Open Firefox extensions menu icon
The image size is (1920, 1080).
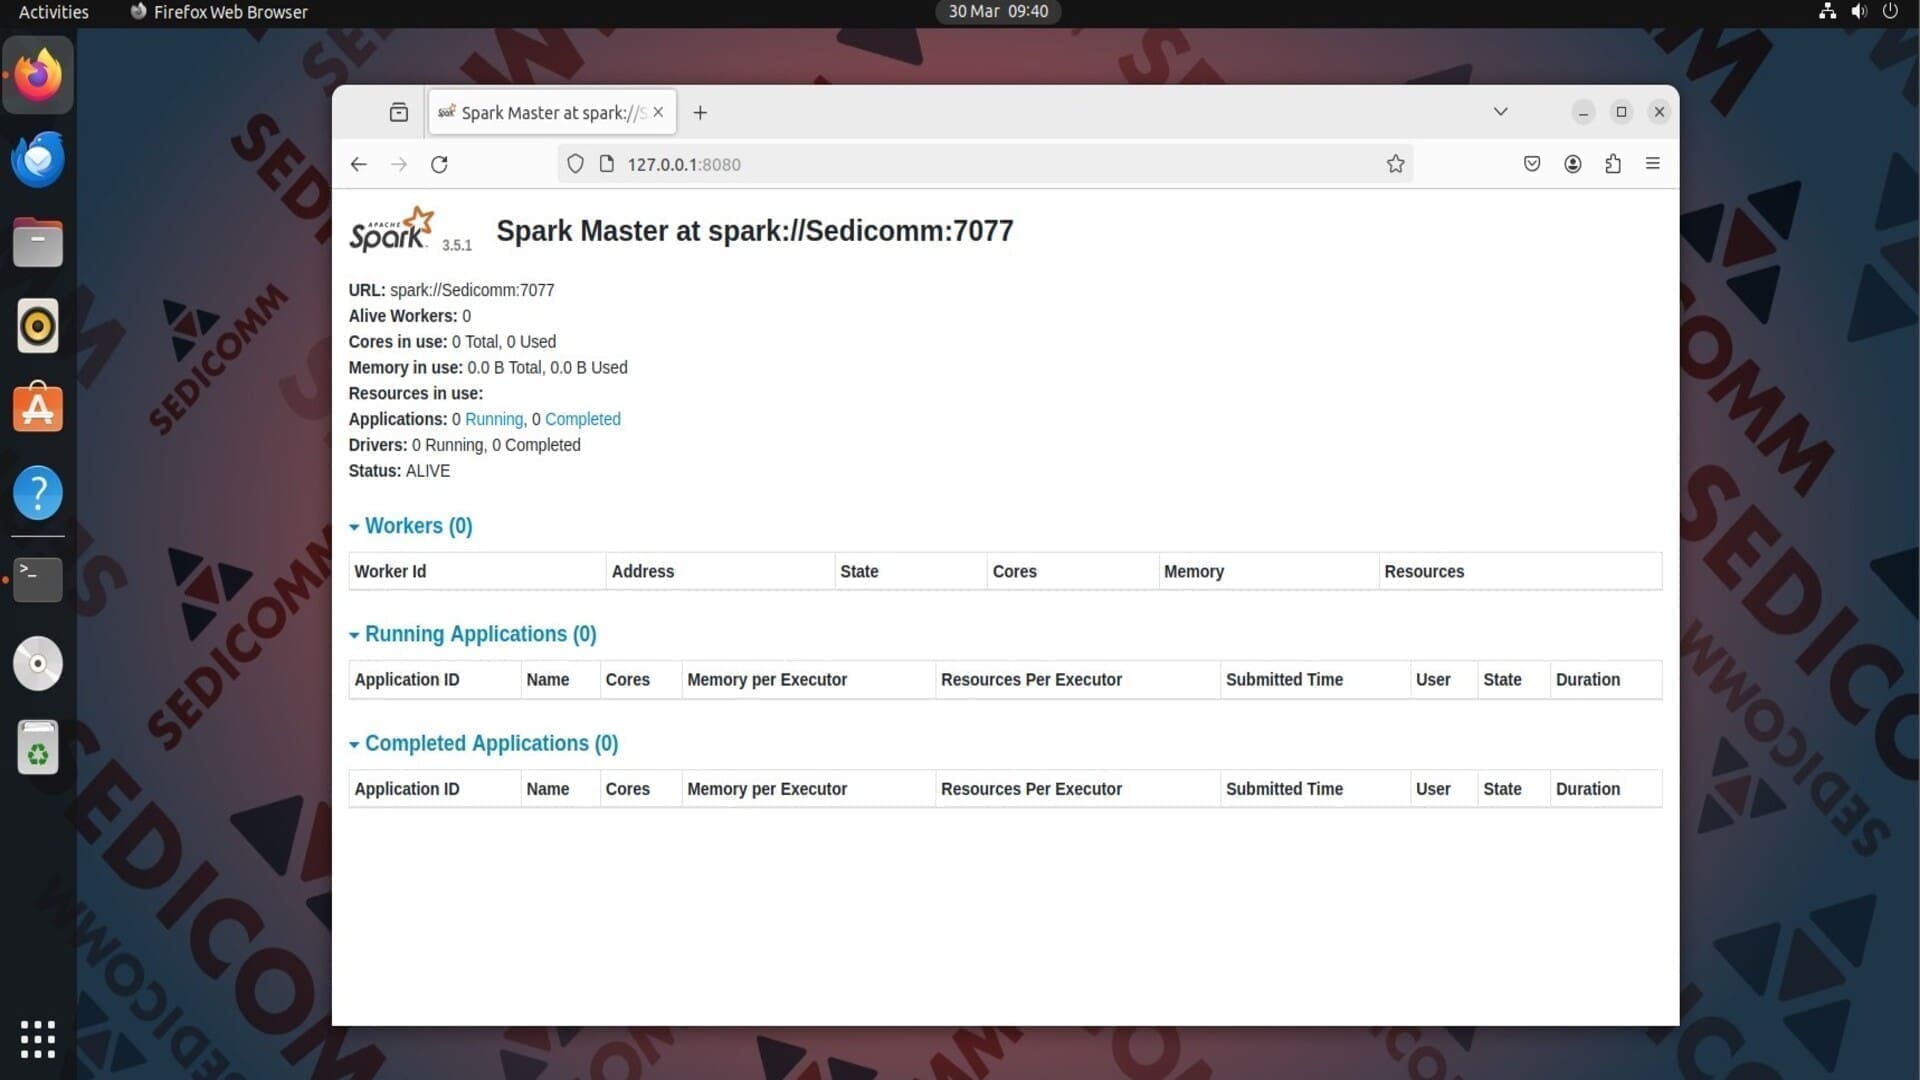[x=1612, y=164]
